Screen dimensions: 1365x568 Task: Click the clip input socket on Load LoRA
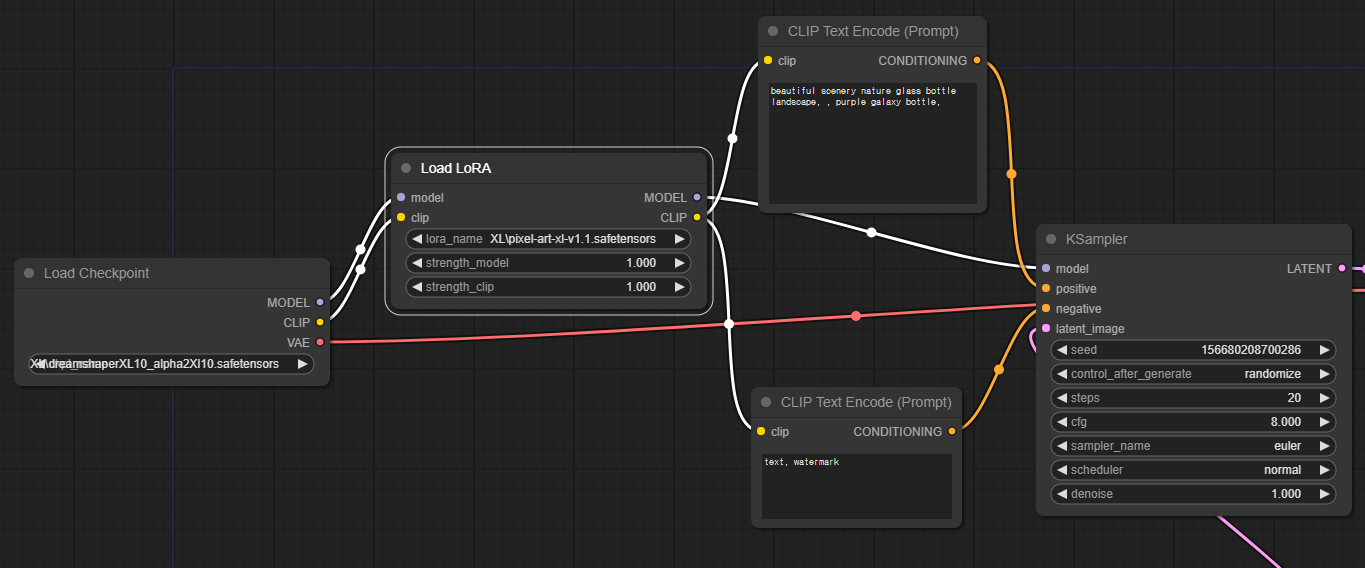tap(401, 217)
